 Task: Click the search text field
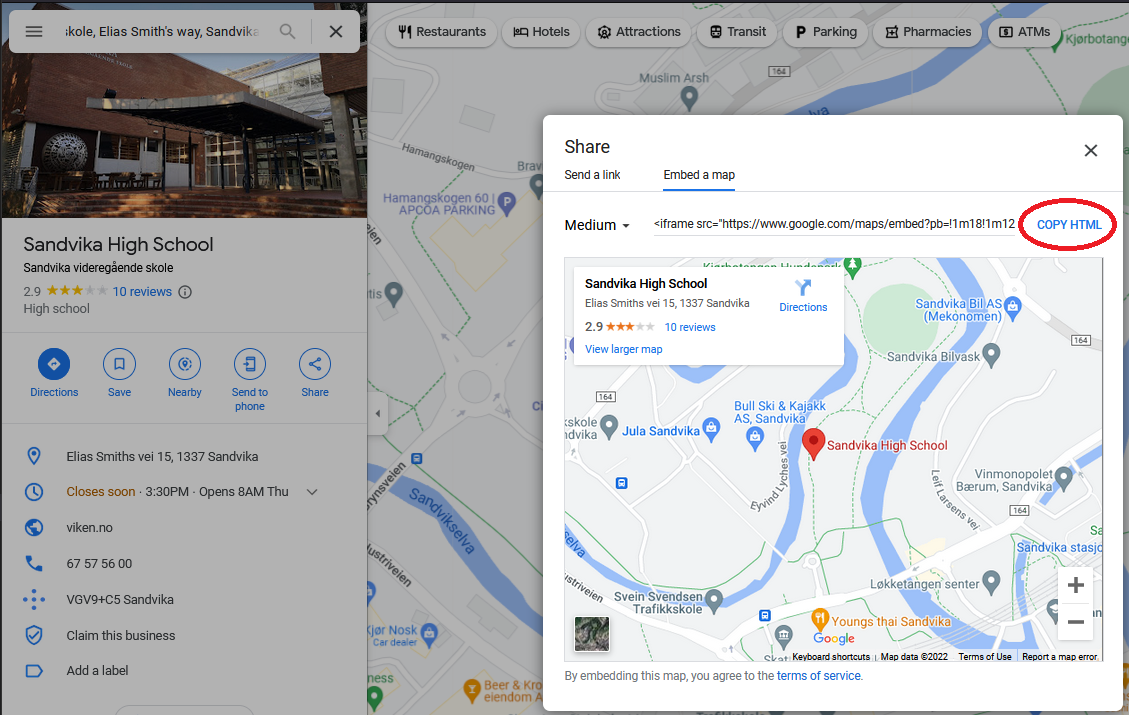(x=163, y=32)
